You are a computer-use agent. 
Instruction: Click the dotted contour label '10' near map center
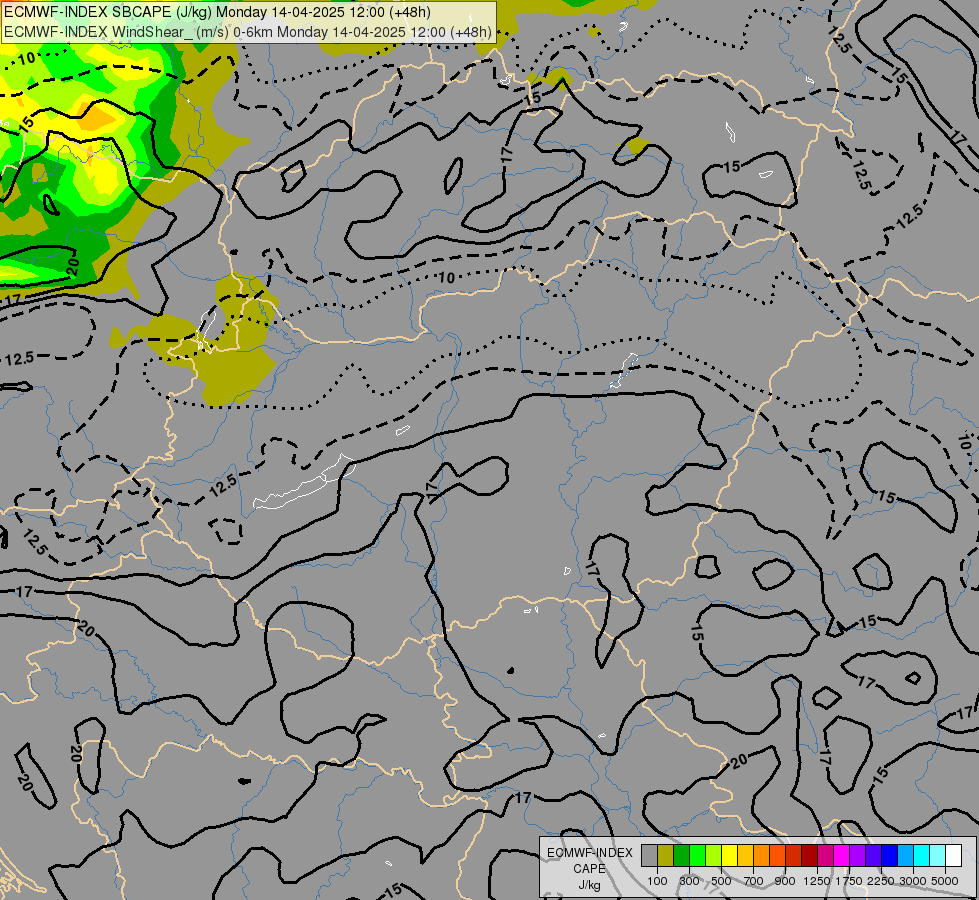pyautogui.click(x=446, y=277)
